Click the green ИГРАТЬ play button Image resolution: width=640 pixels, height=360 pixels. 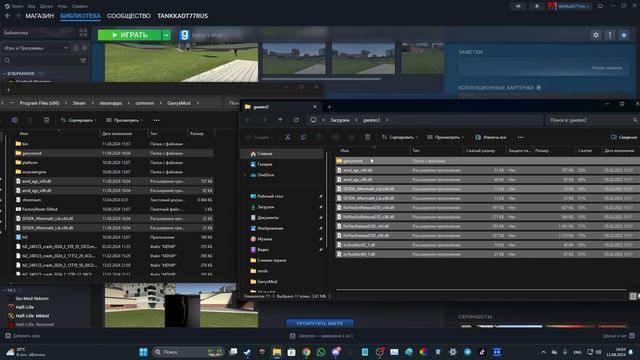pos(129,35)
